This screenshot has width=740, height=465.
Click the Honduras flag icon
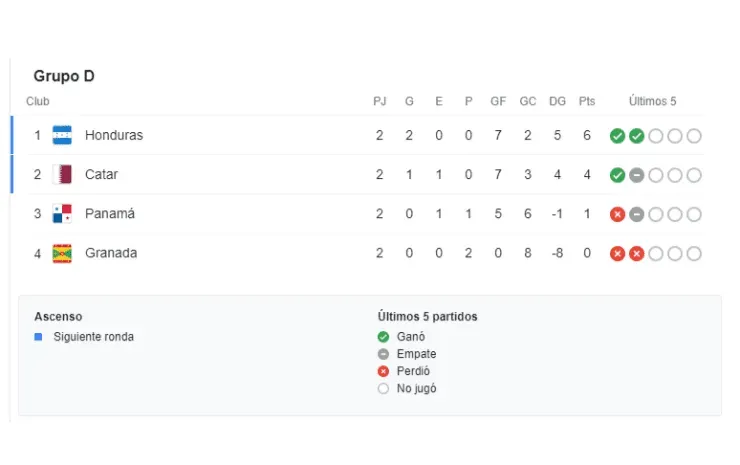click(x=62, y=135)
